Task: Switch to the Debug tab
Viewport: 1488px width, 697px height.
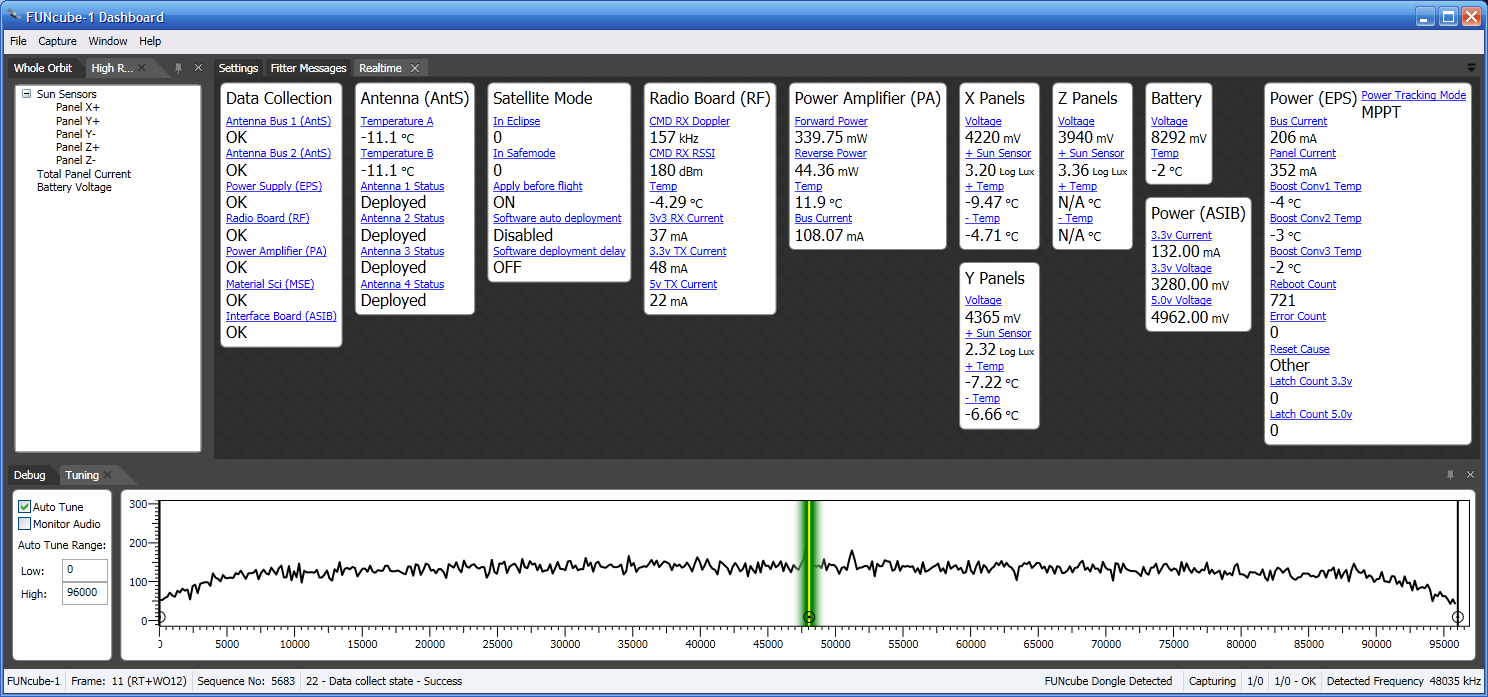Action: coord(30,475)
